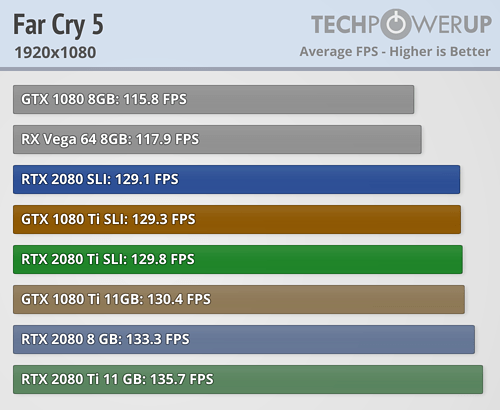Click the blue RTX 2080 SLI bar

237,179
